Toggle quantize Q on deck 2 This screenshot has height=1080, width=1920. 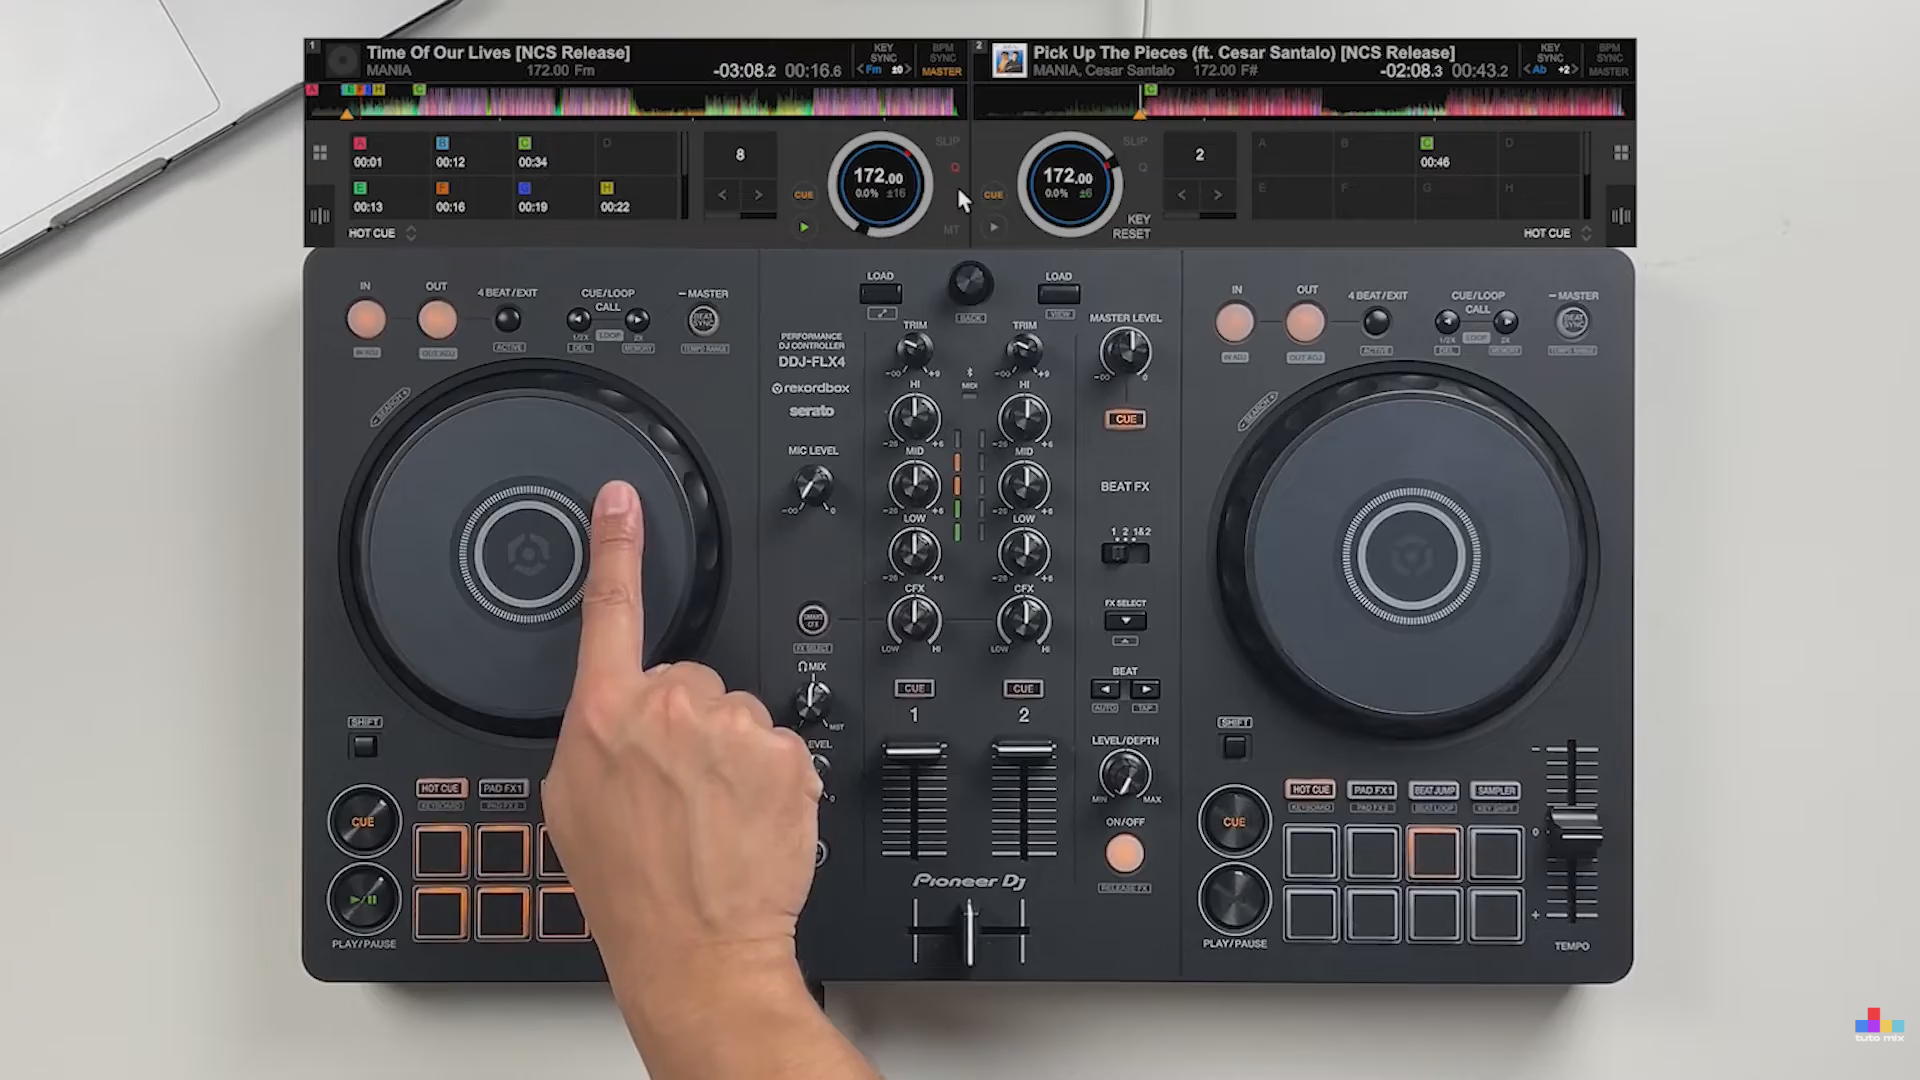1143,168
